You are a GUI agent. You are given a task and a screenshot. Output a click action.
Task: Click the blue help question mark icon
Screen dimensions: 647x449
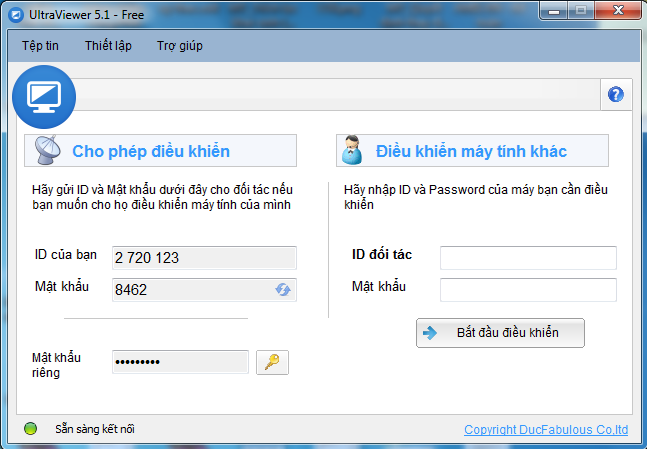pos(616,95)
